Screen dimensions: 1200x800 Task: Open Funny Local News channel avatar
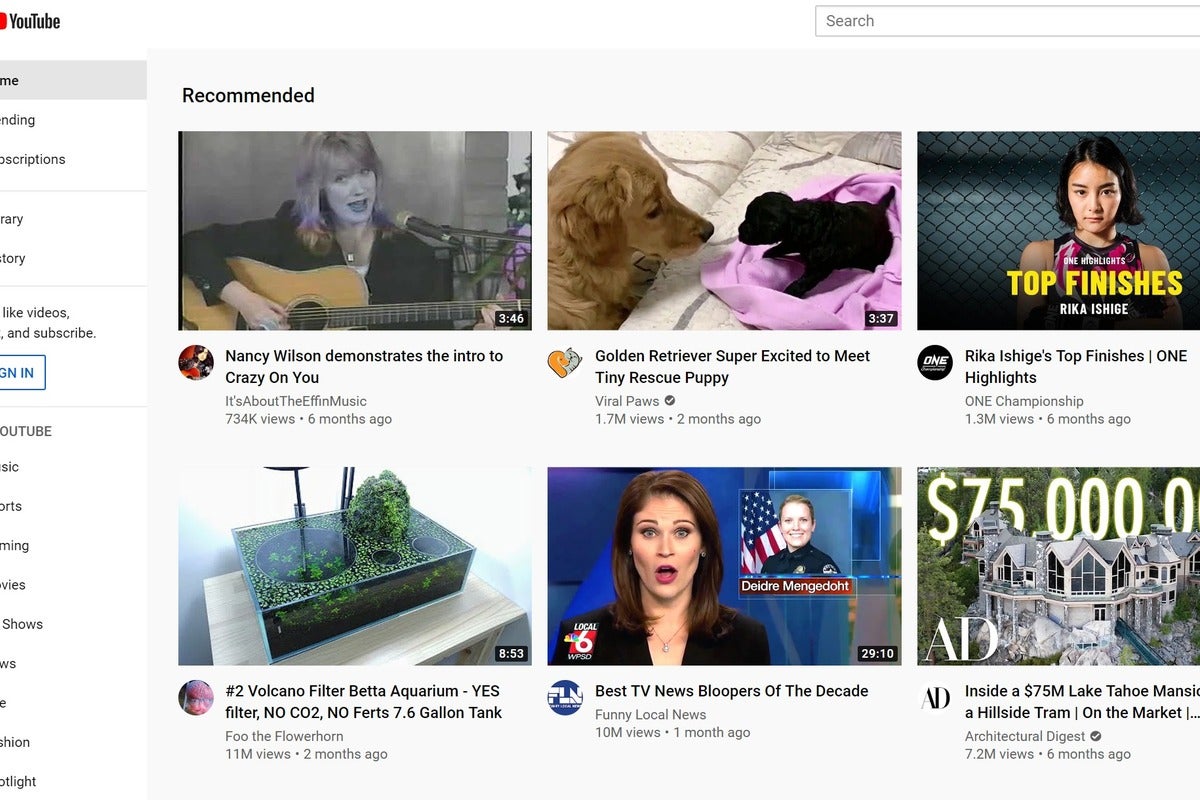565,697
